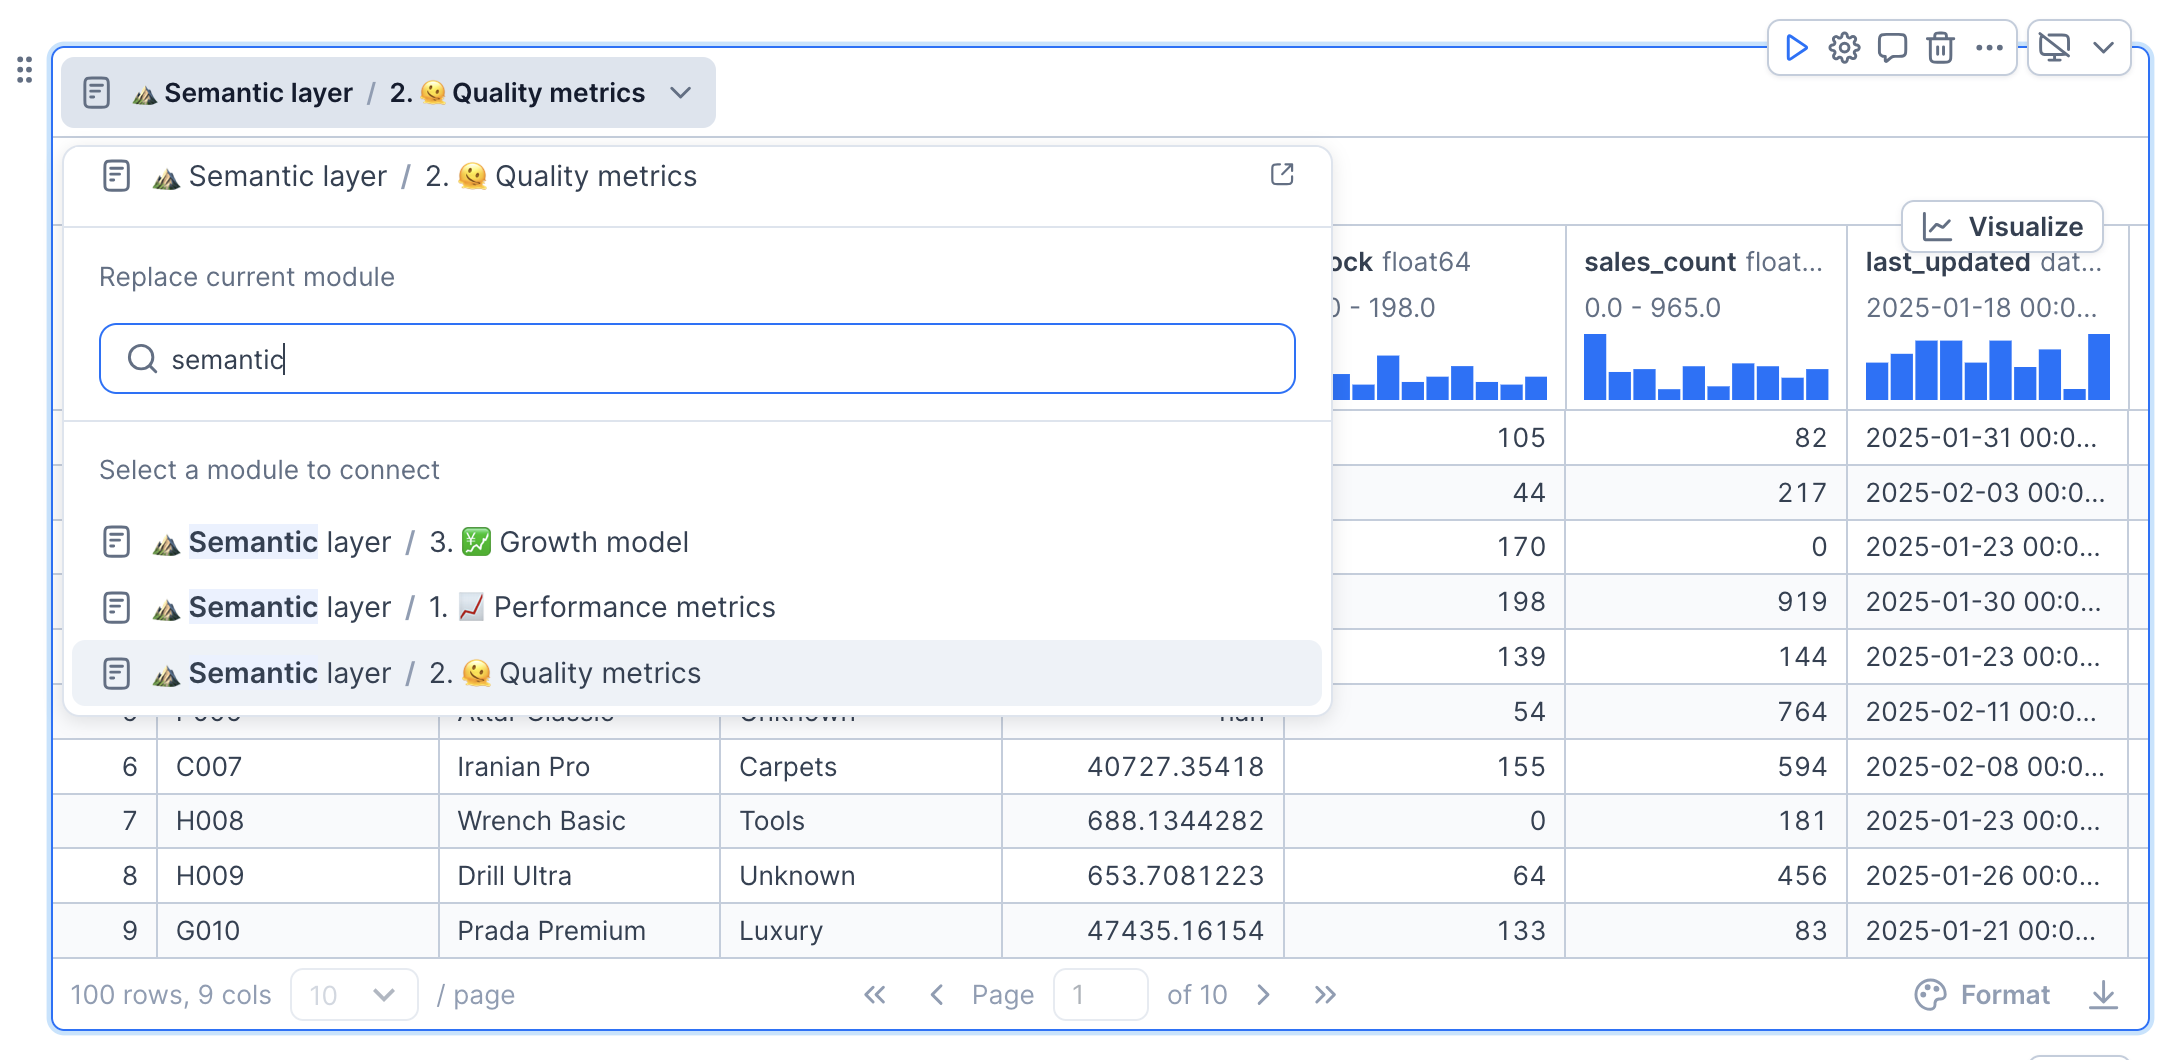Image resolution: width=2166 pixels, height=1060 pixels.
Task: Click the hidden-display screen icon
Action: pyautogui.click(x=2055, y=48)
